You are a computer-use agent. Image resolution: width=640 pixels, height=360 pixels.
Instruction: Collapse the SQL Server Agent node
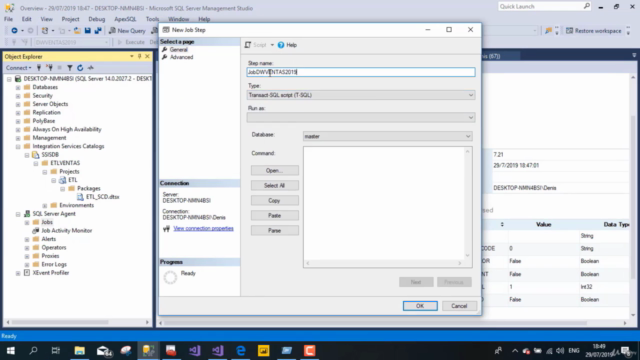(18, 214)
